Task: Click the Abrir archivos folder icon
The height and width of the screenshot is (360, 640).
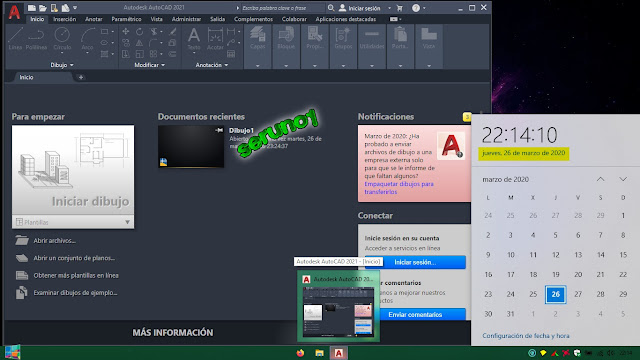Action: point(22,240)
